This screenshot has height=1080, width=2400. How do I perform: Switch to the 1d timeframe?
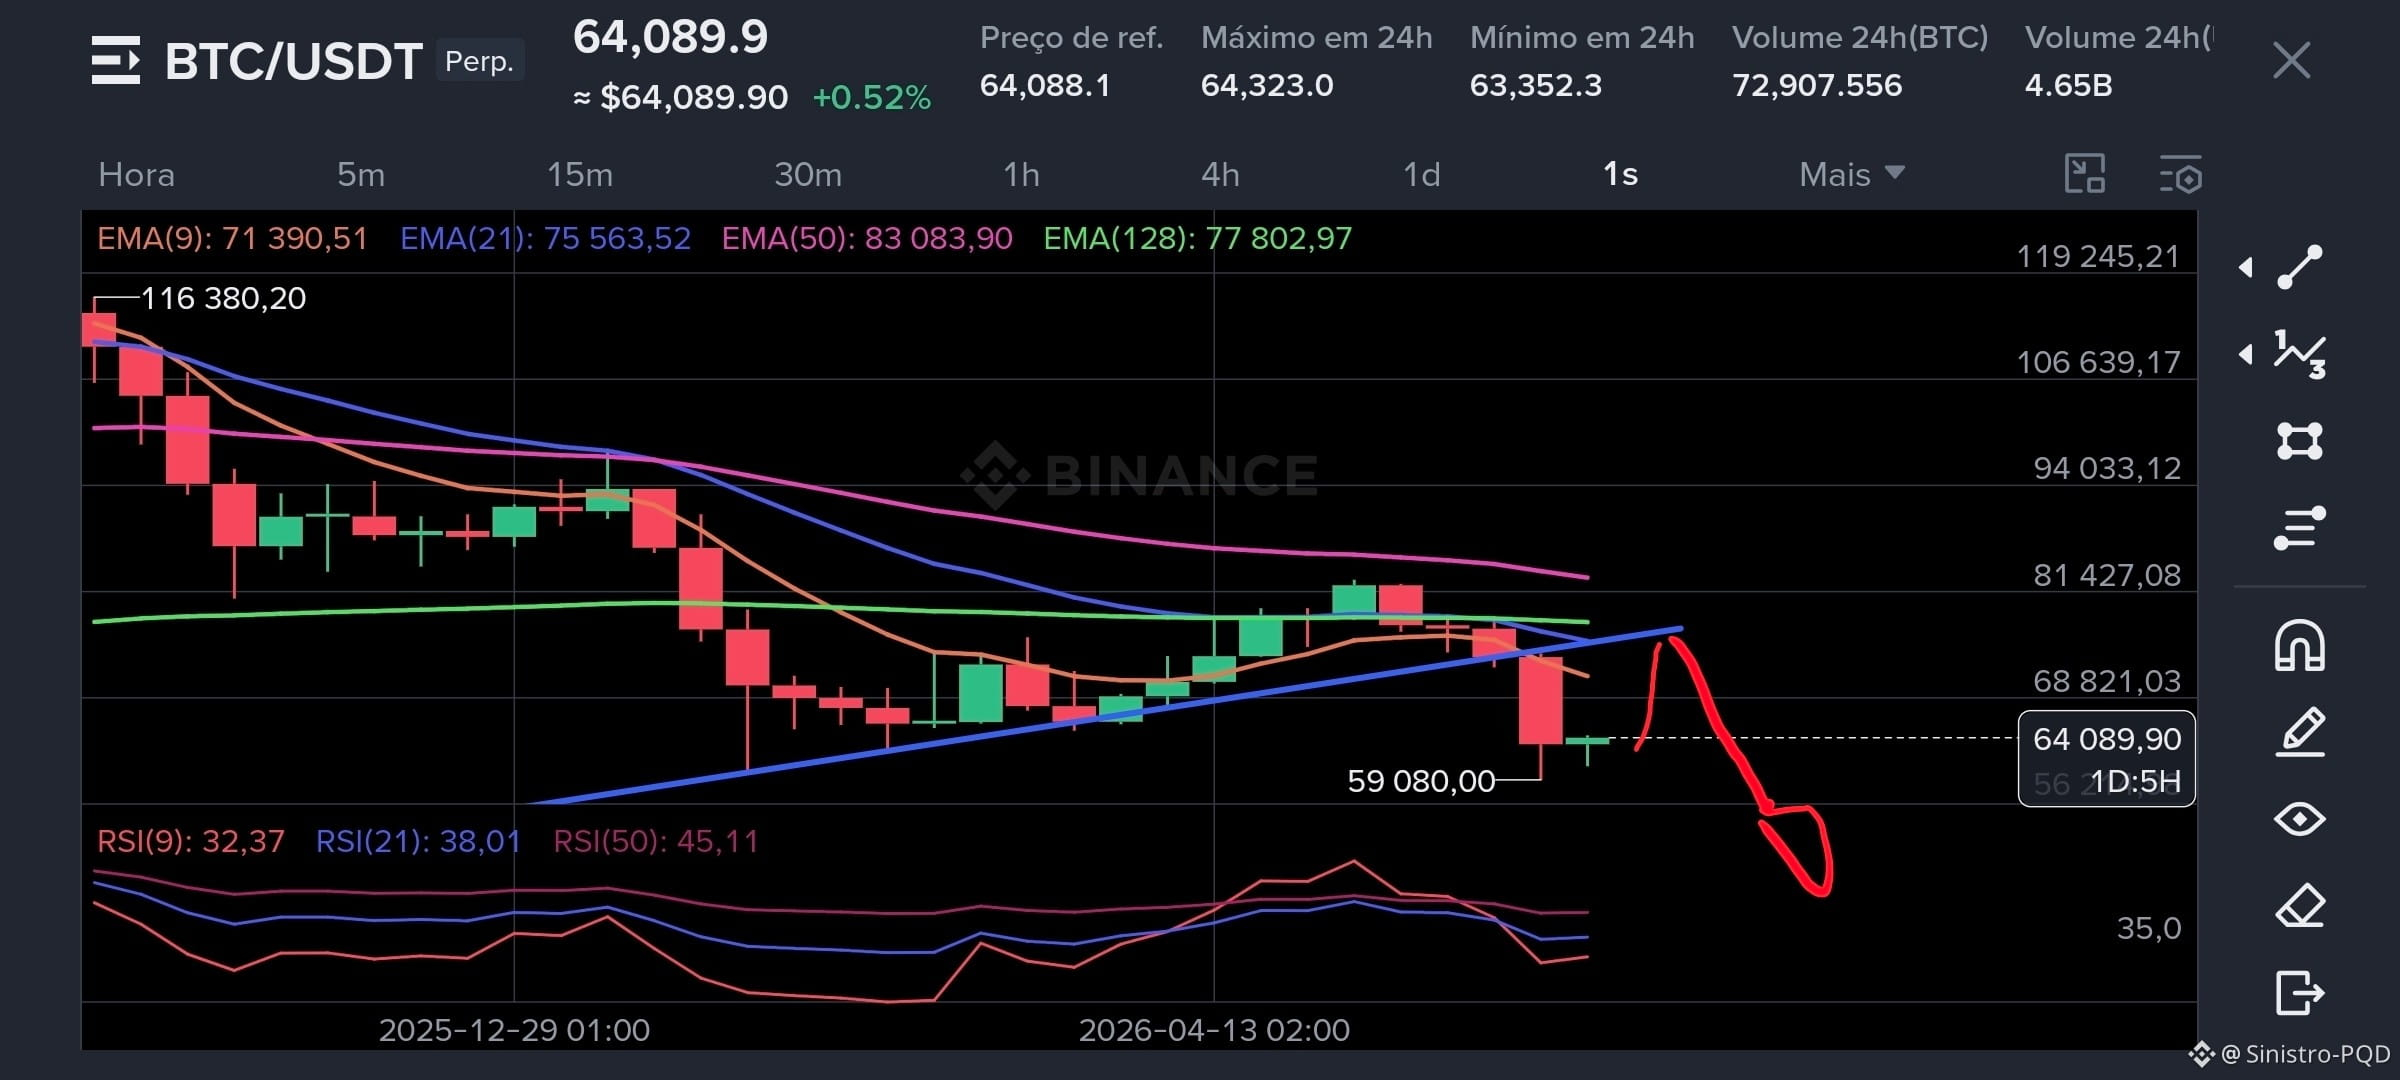tap(1421, 175)
